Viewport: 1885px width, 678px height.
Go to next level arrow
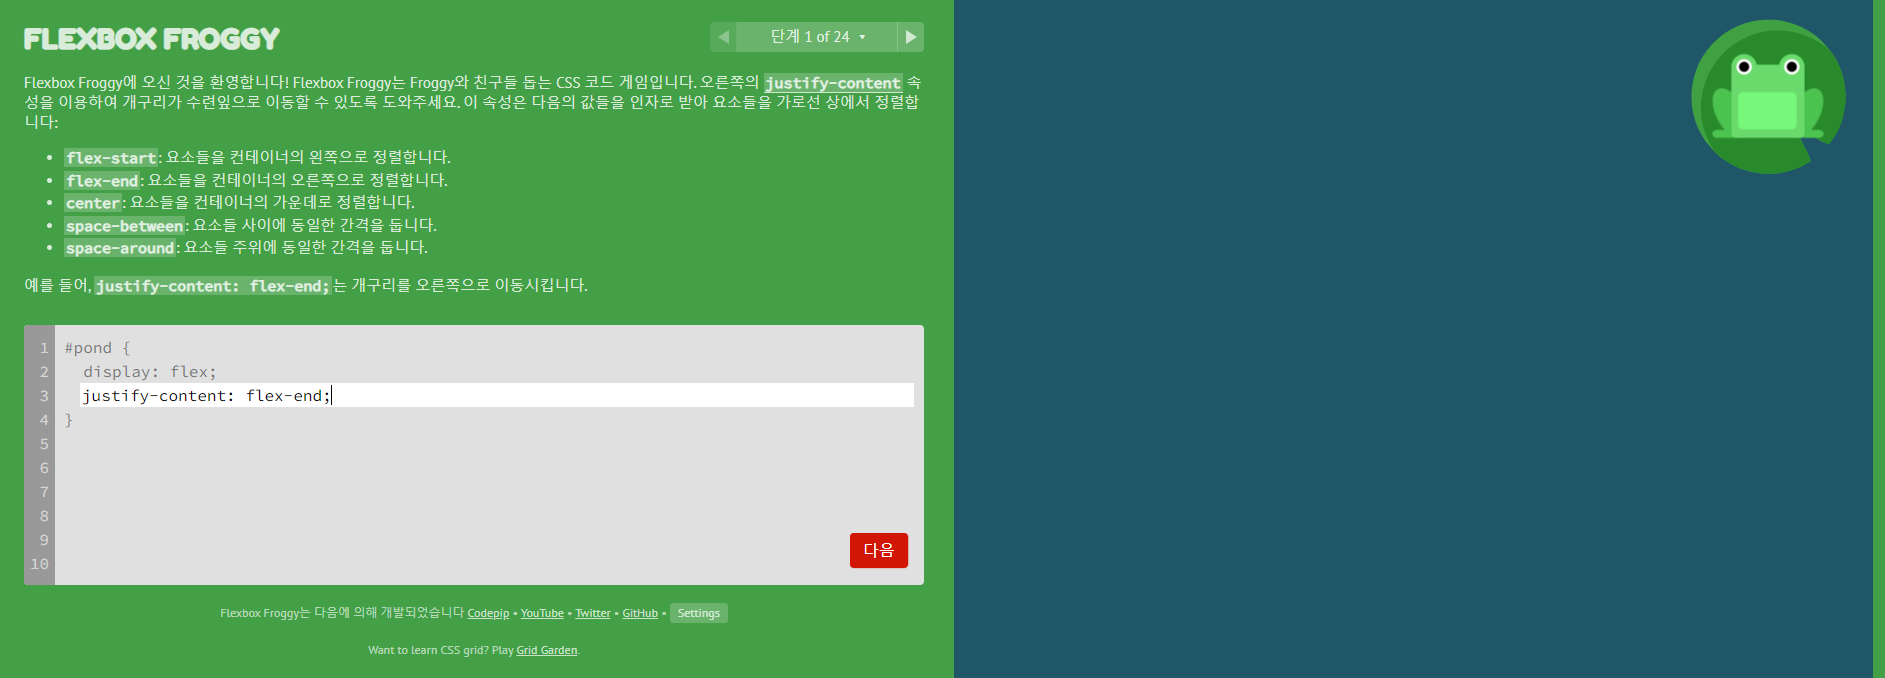coord(910,37)
